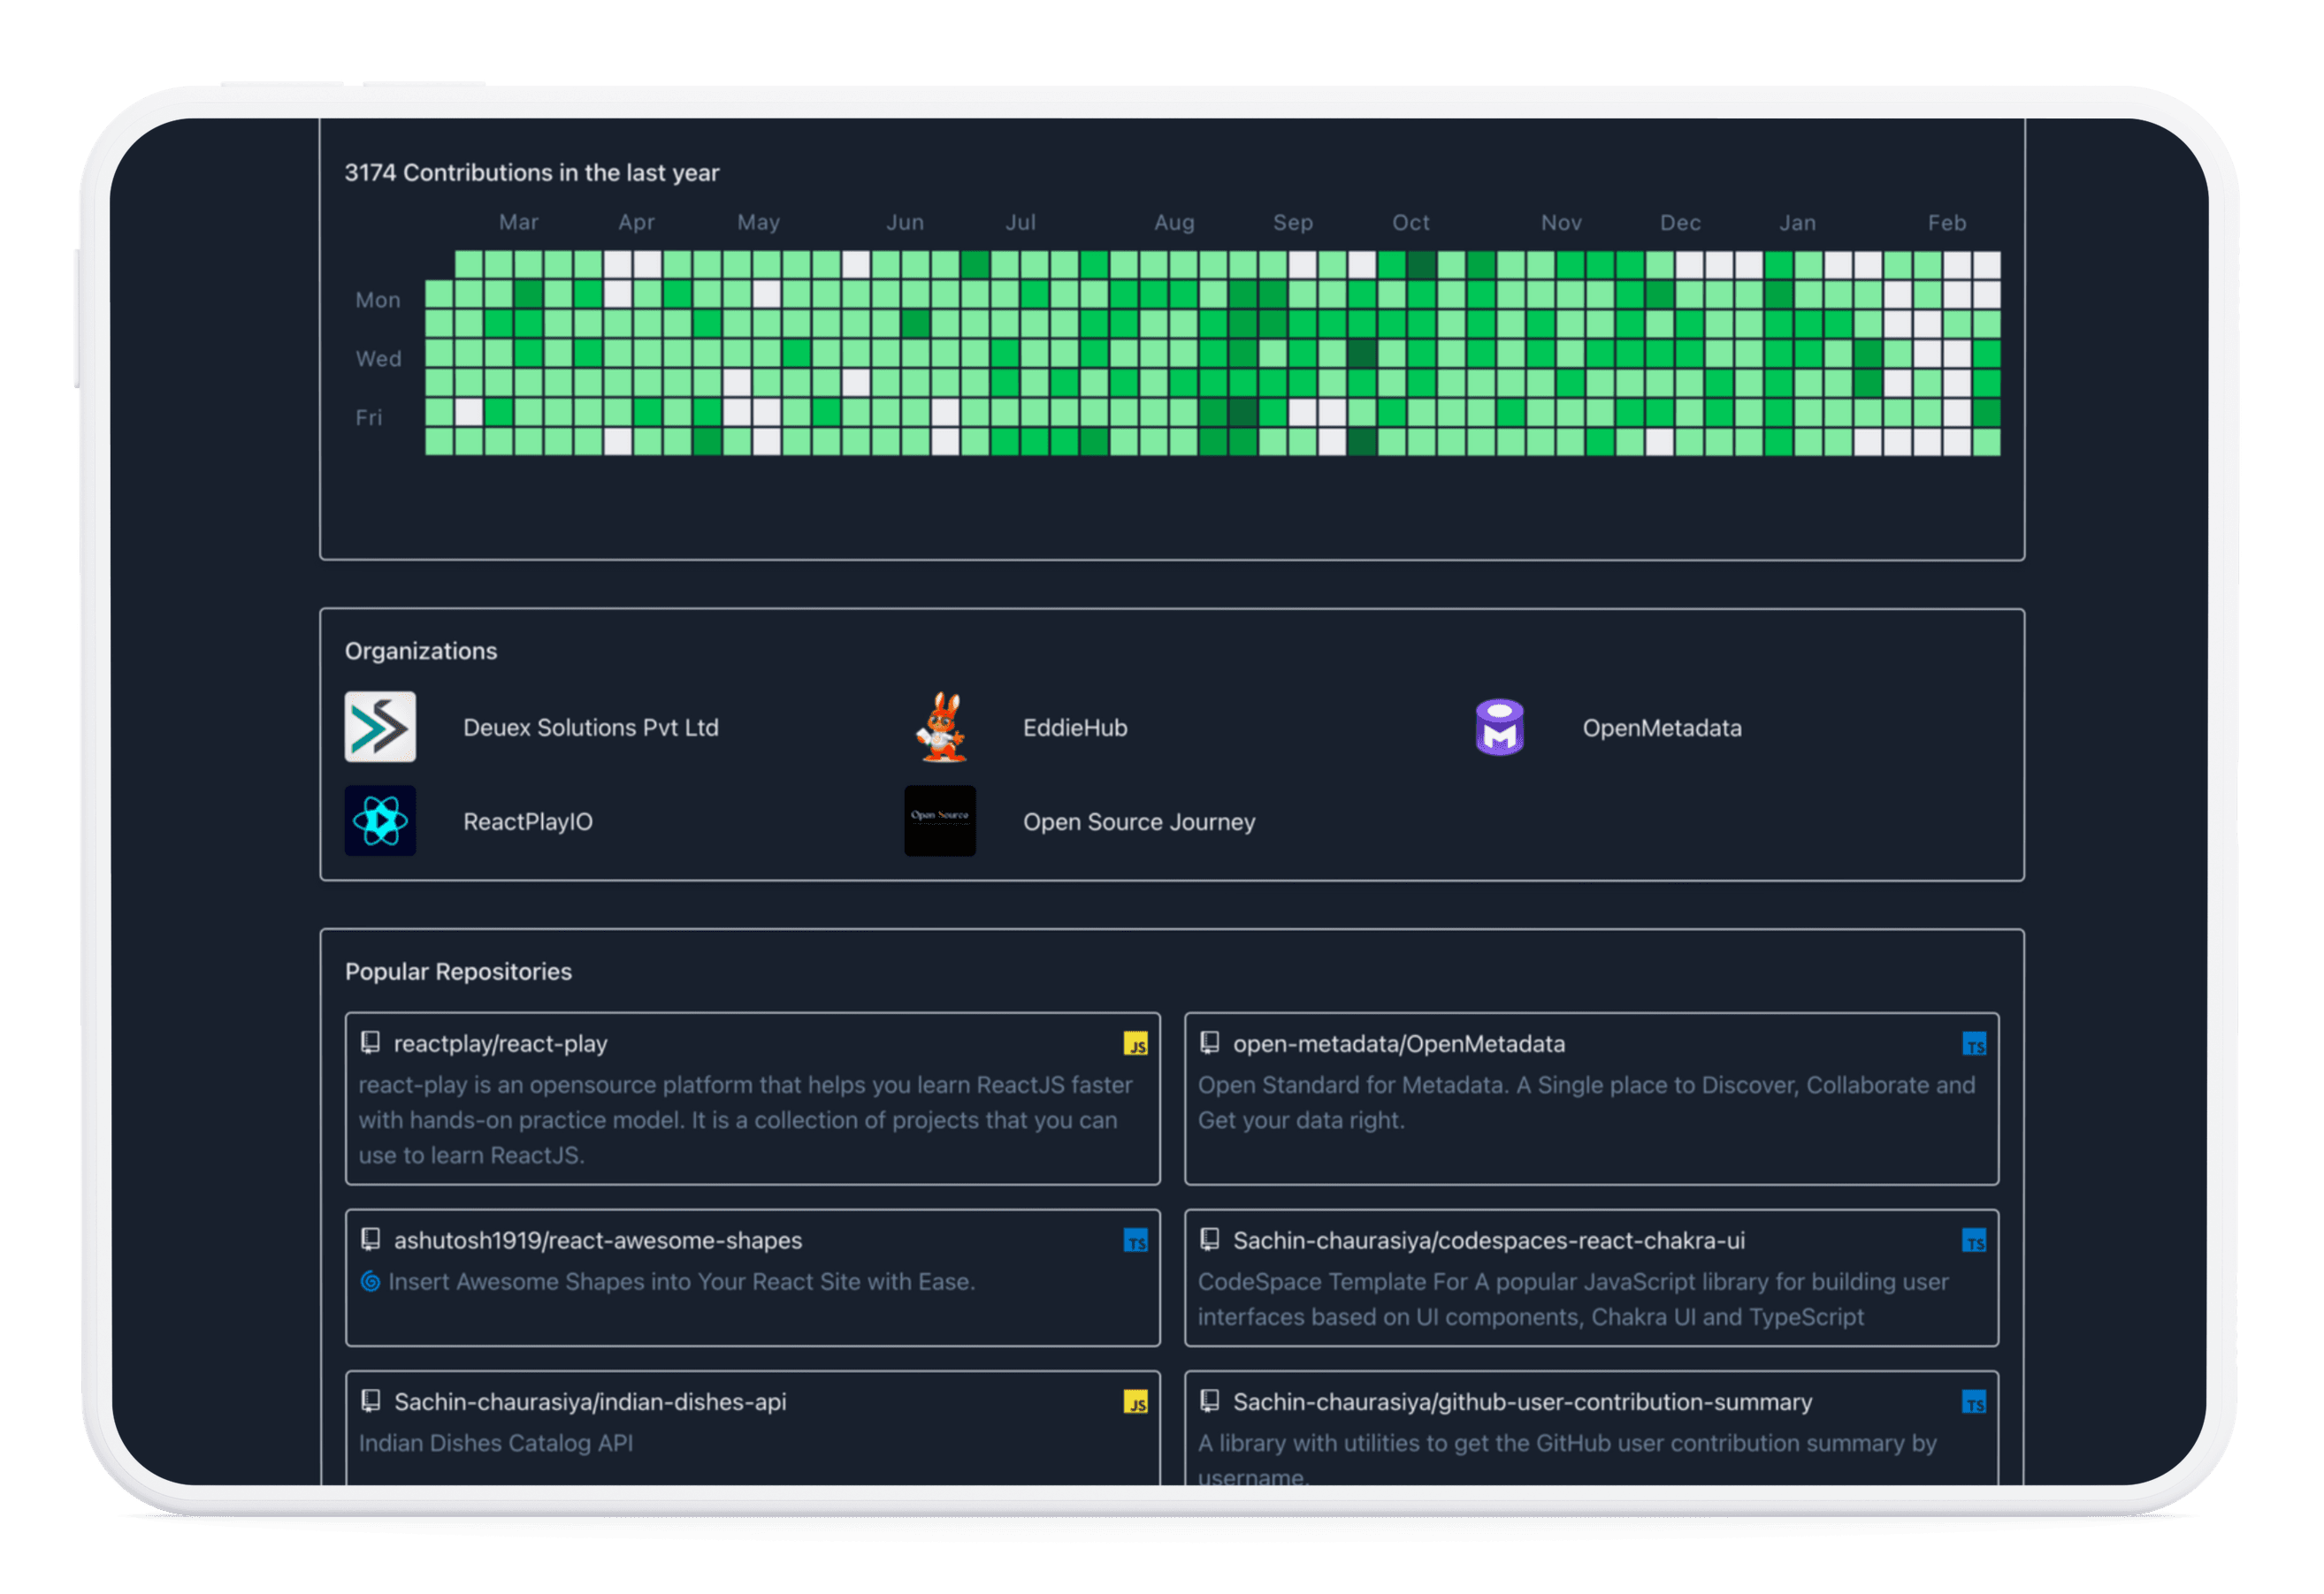Viewport: 2324px width, 1594px height.
Task: Click the repo icon beside ashutosh1919/react-awesome-shapes
Action: (370, 1240)
